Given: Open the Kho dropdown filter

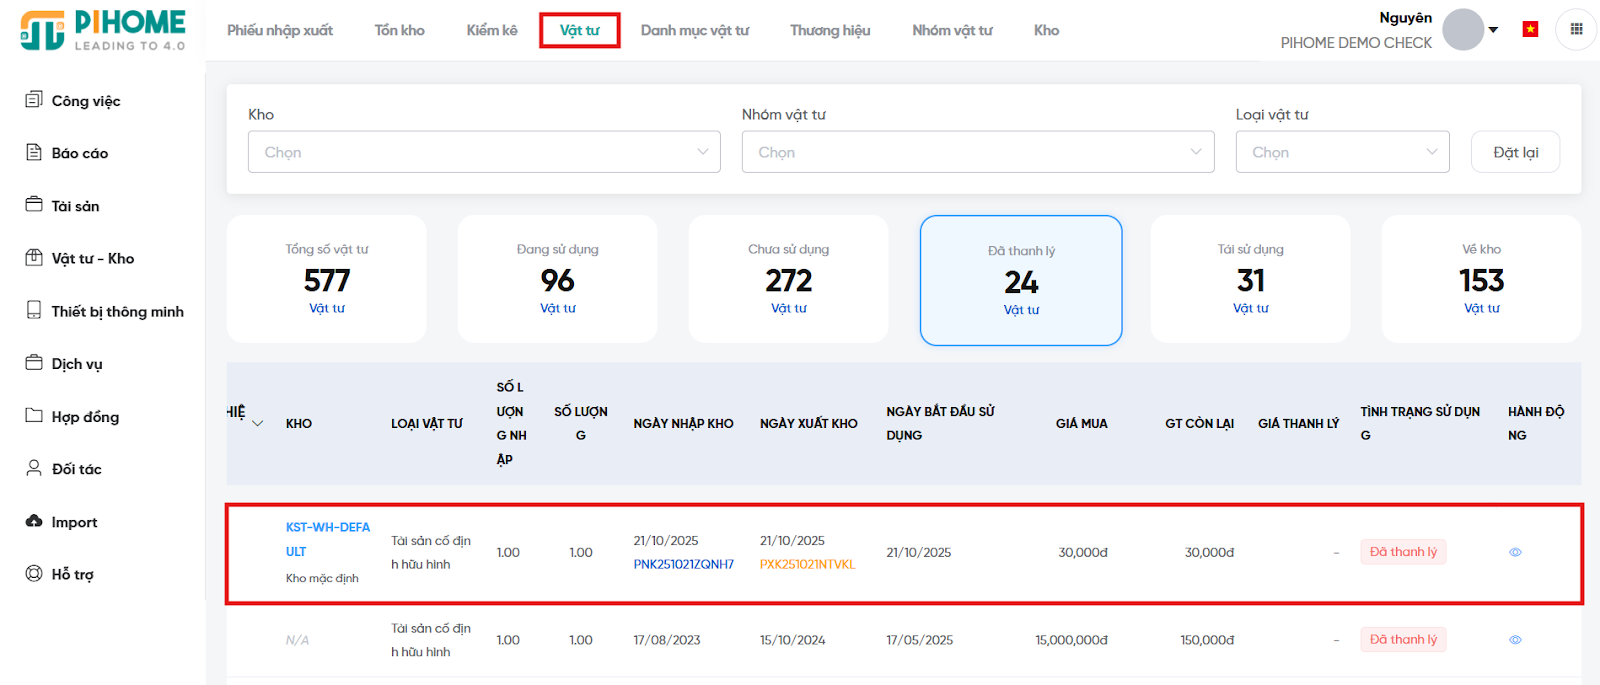Looking at the screenshot, I should pyautogui.click(x=484, y=152).
